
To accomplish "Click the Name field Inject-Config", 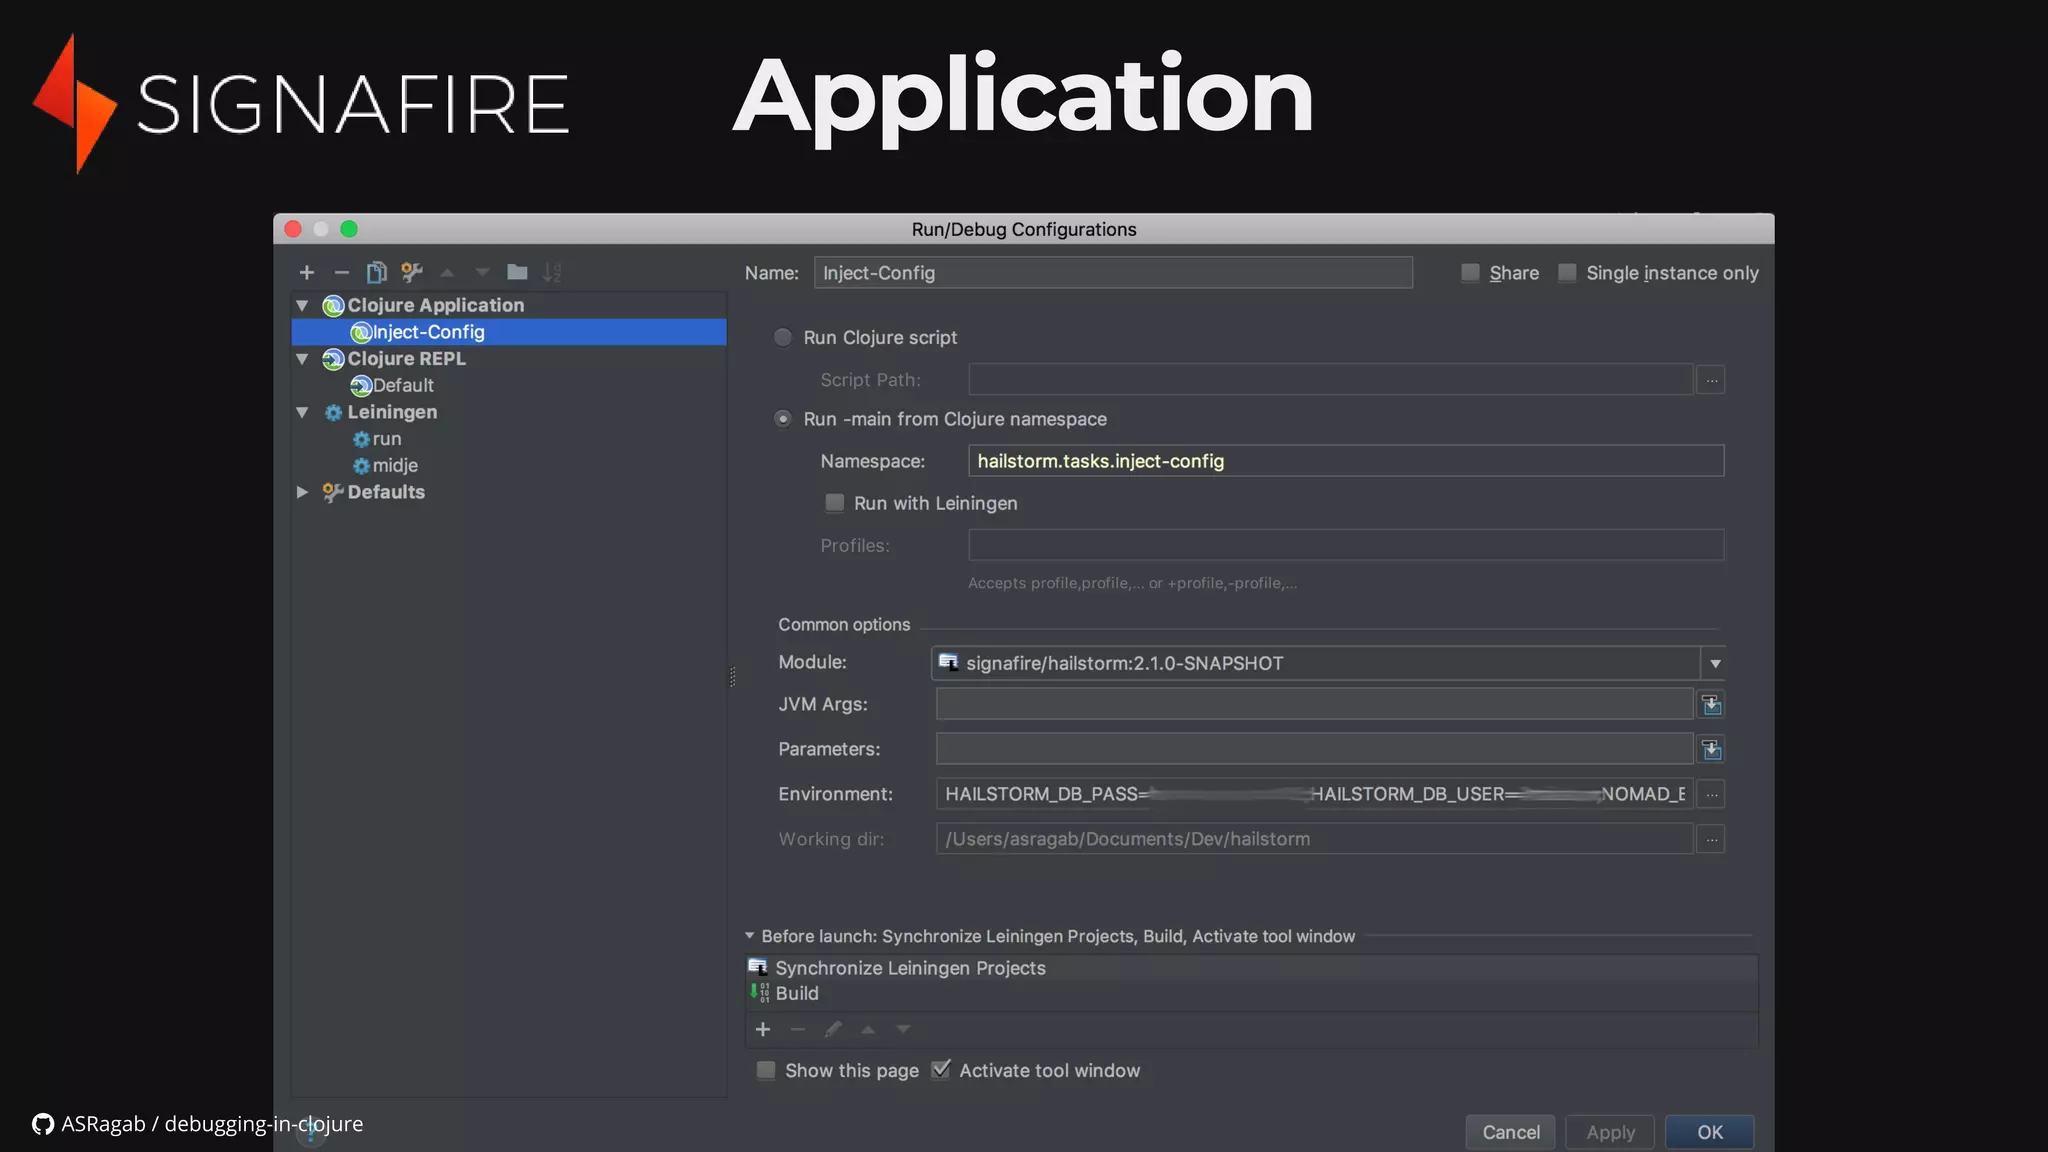I will click(1113, 273).
